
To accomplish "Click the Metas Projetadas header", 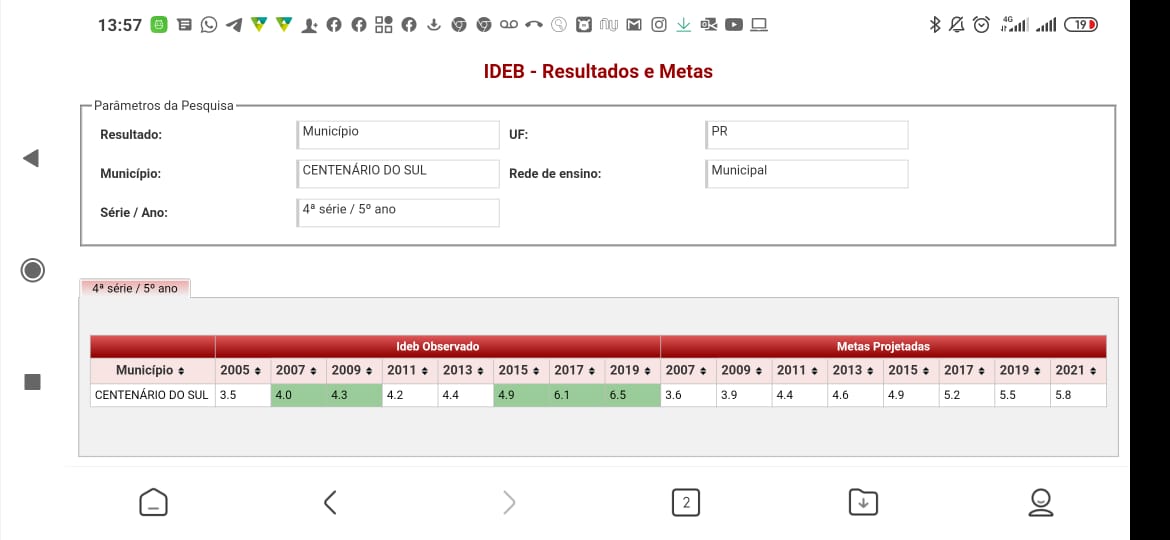I will pyautogui.click(x=883, y=347).
